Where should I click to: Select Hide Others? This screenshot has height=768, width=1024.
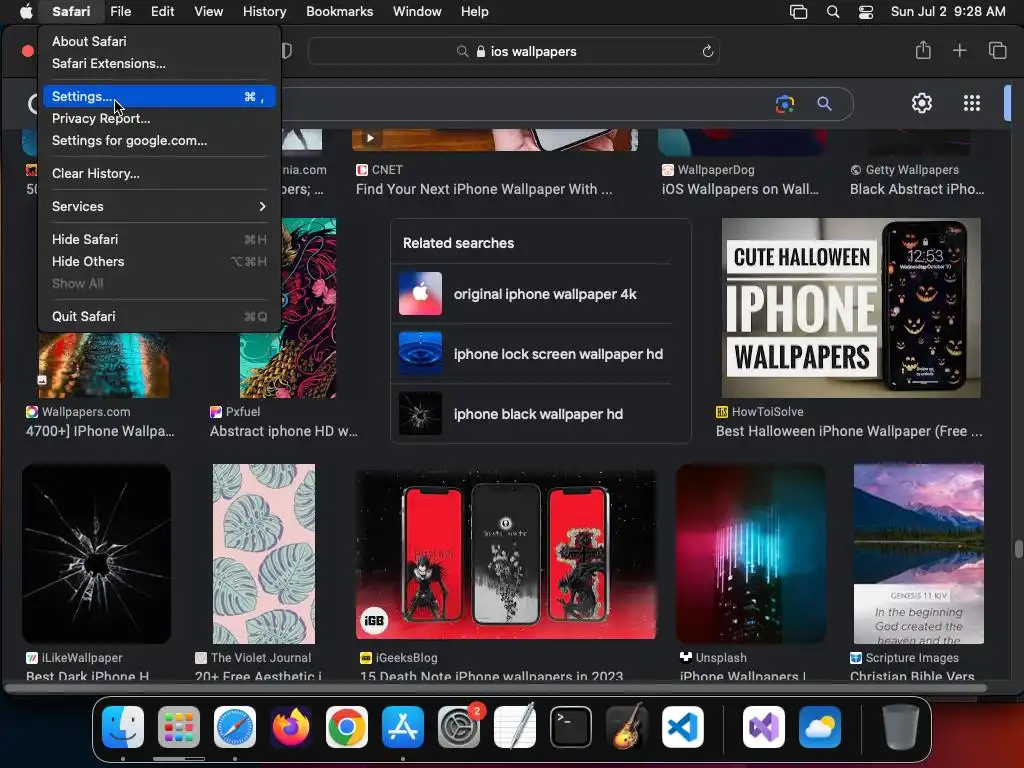159,261
